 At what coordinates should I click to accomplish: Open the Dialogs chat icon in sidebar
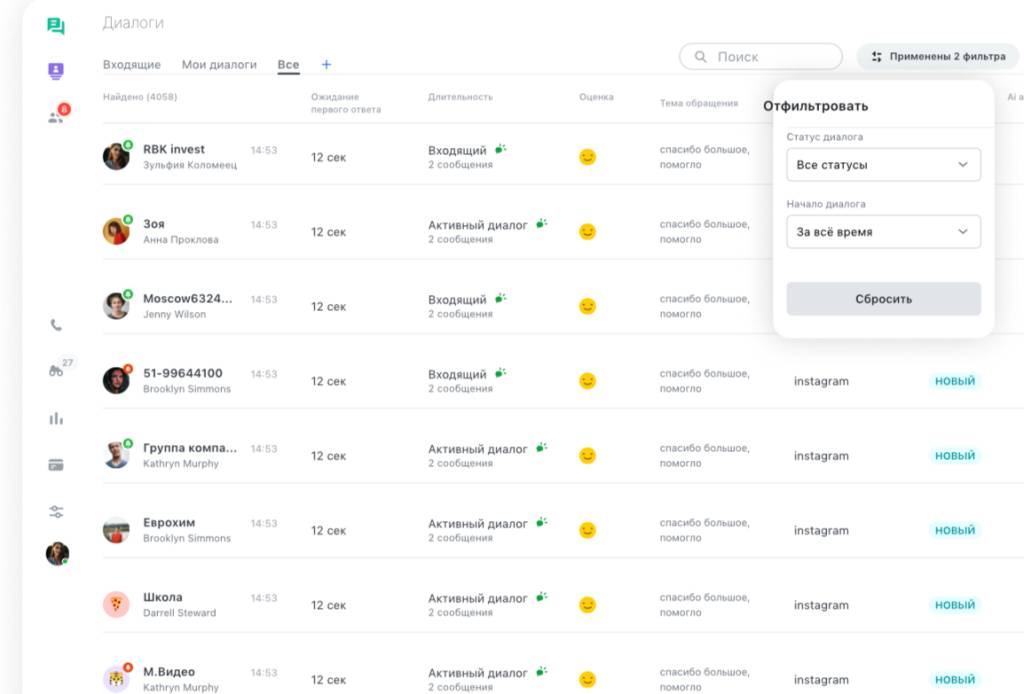[56, 27]
